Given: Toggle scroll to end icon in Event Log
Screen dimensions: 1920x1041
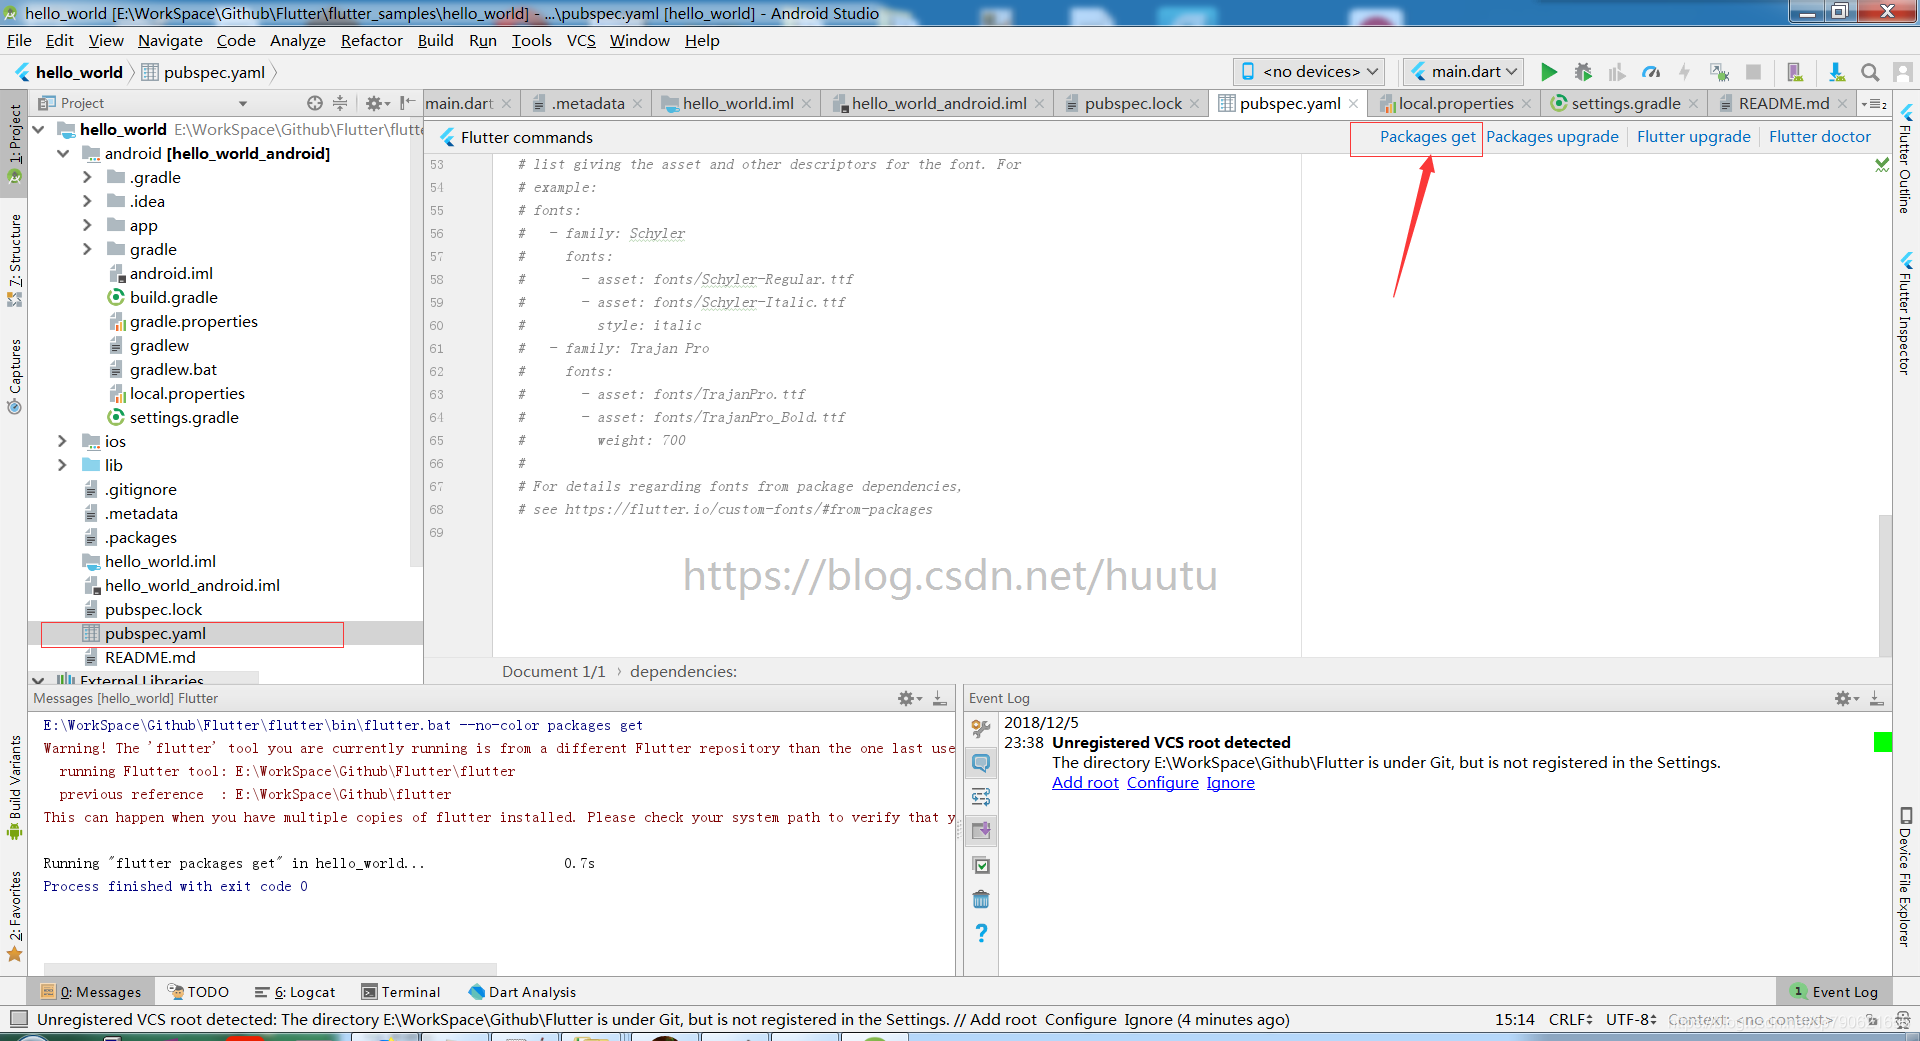Looking at the screenshot, I should [x=981, y=831].
